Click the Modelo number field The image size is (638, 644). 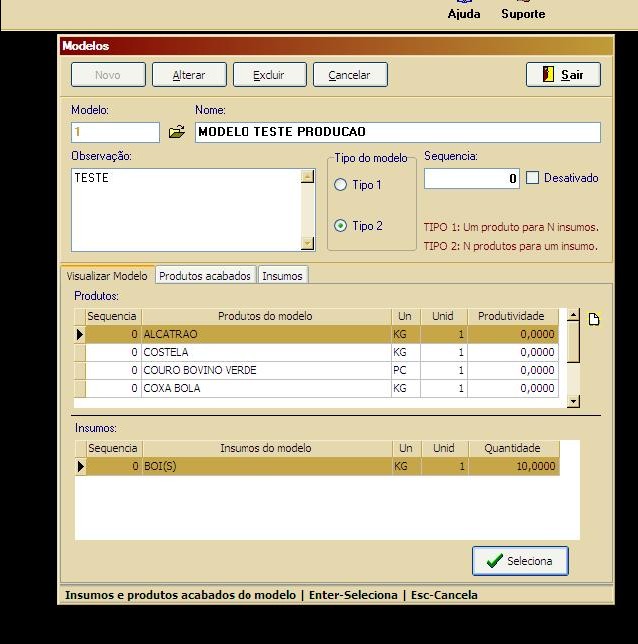tap(115, 132)
